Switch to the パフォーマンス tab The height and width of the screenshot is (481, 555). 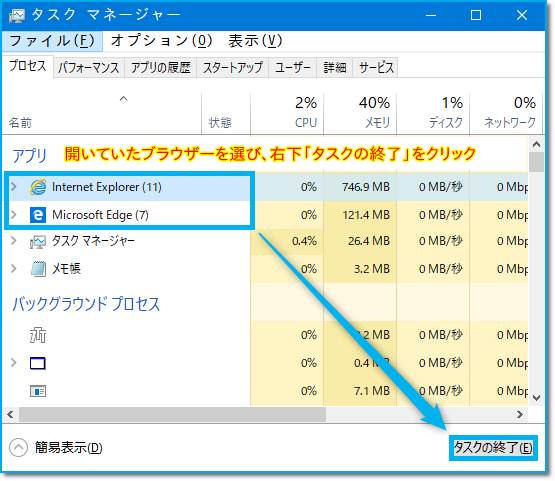88,68
